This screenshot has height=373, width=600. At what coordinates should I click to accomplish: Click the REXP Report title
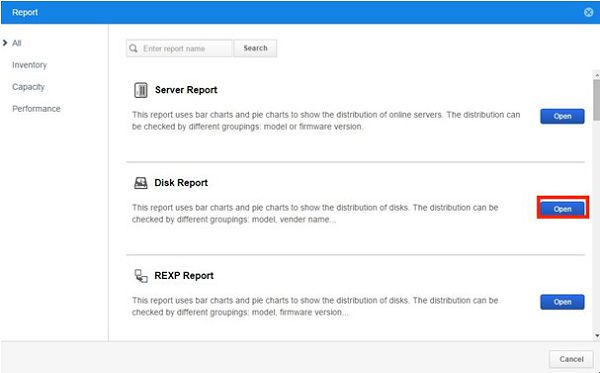[x=184, y=276]
